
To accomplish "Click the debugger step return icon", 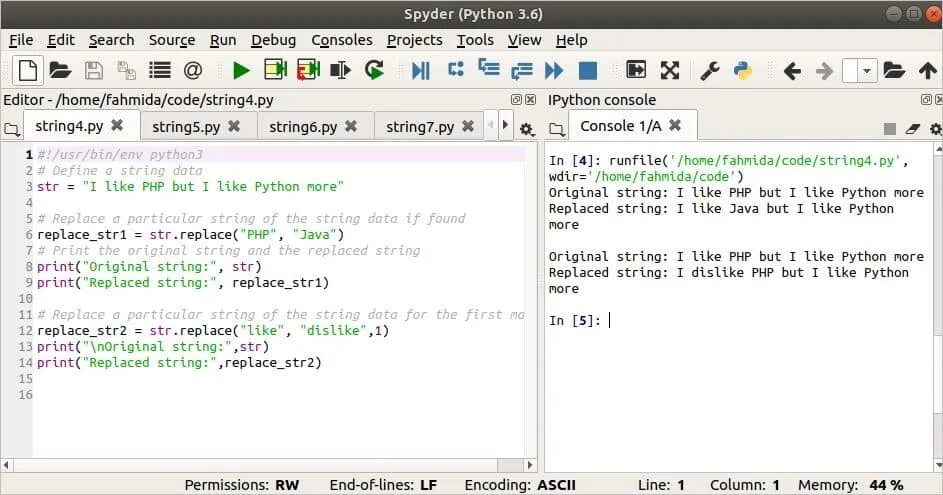I will point(521,71).
